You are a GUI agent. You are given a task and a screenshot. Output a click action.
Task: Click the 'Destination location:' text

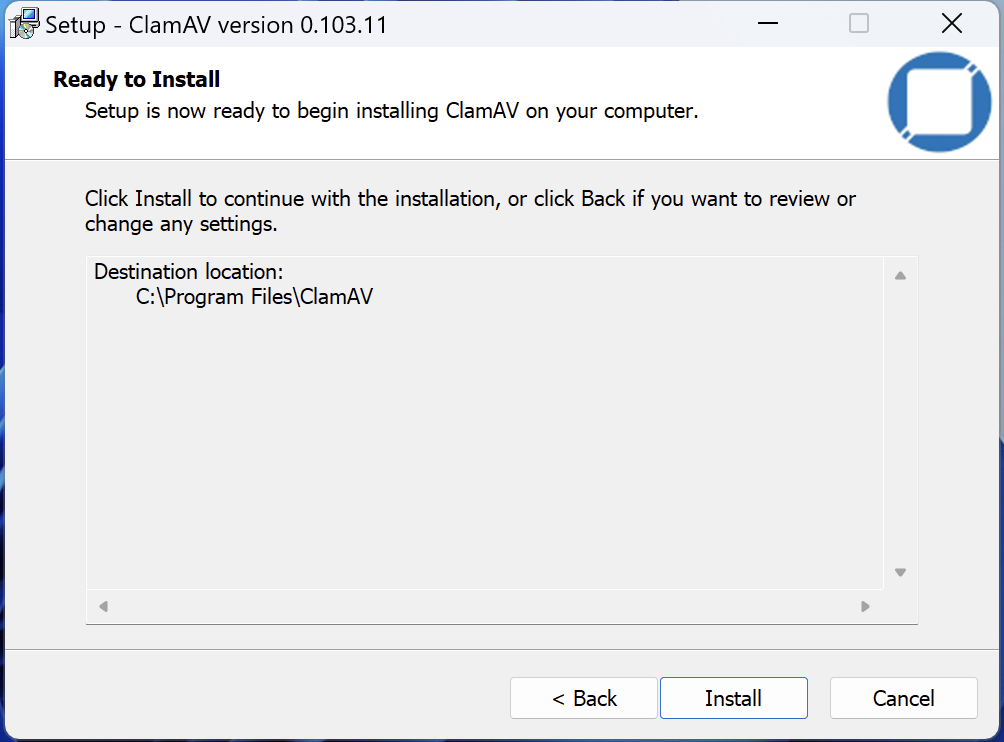[x=188, y=271]
